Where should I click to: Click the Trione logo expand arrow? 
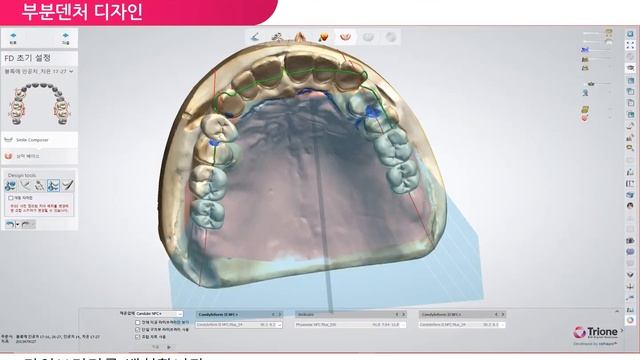click(622, 331)
